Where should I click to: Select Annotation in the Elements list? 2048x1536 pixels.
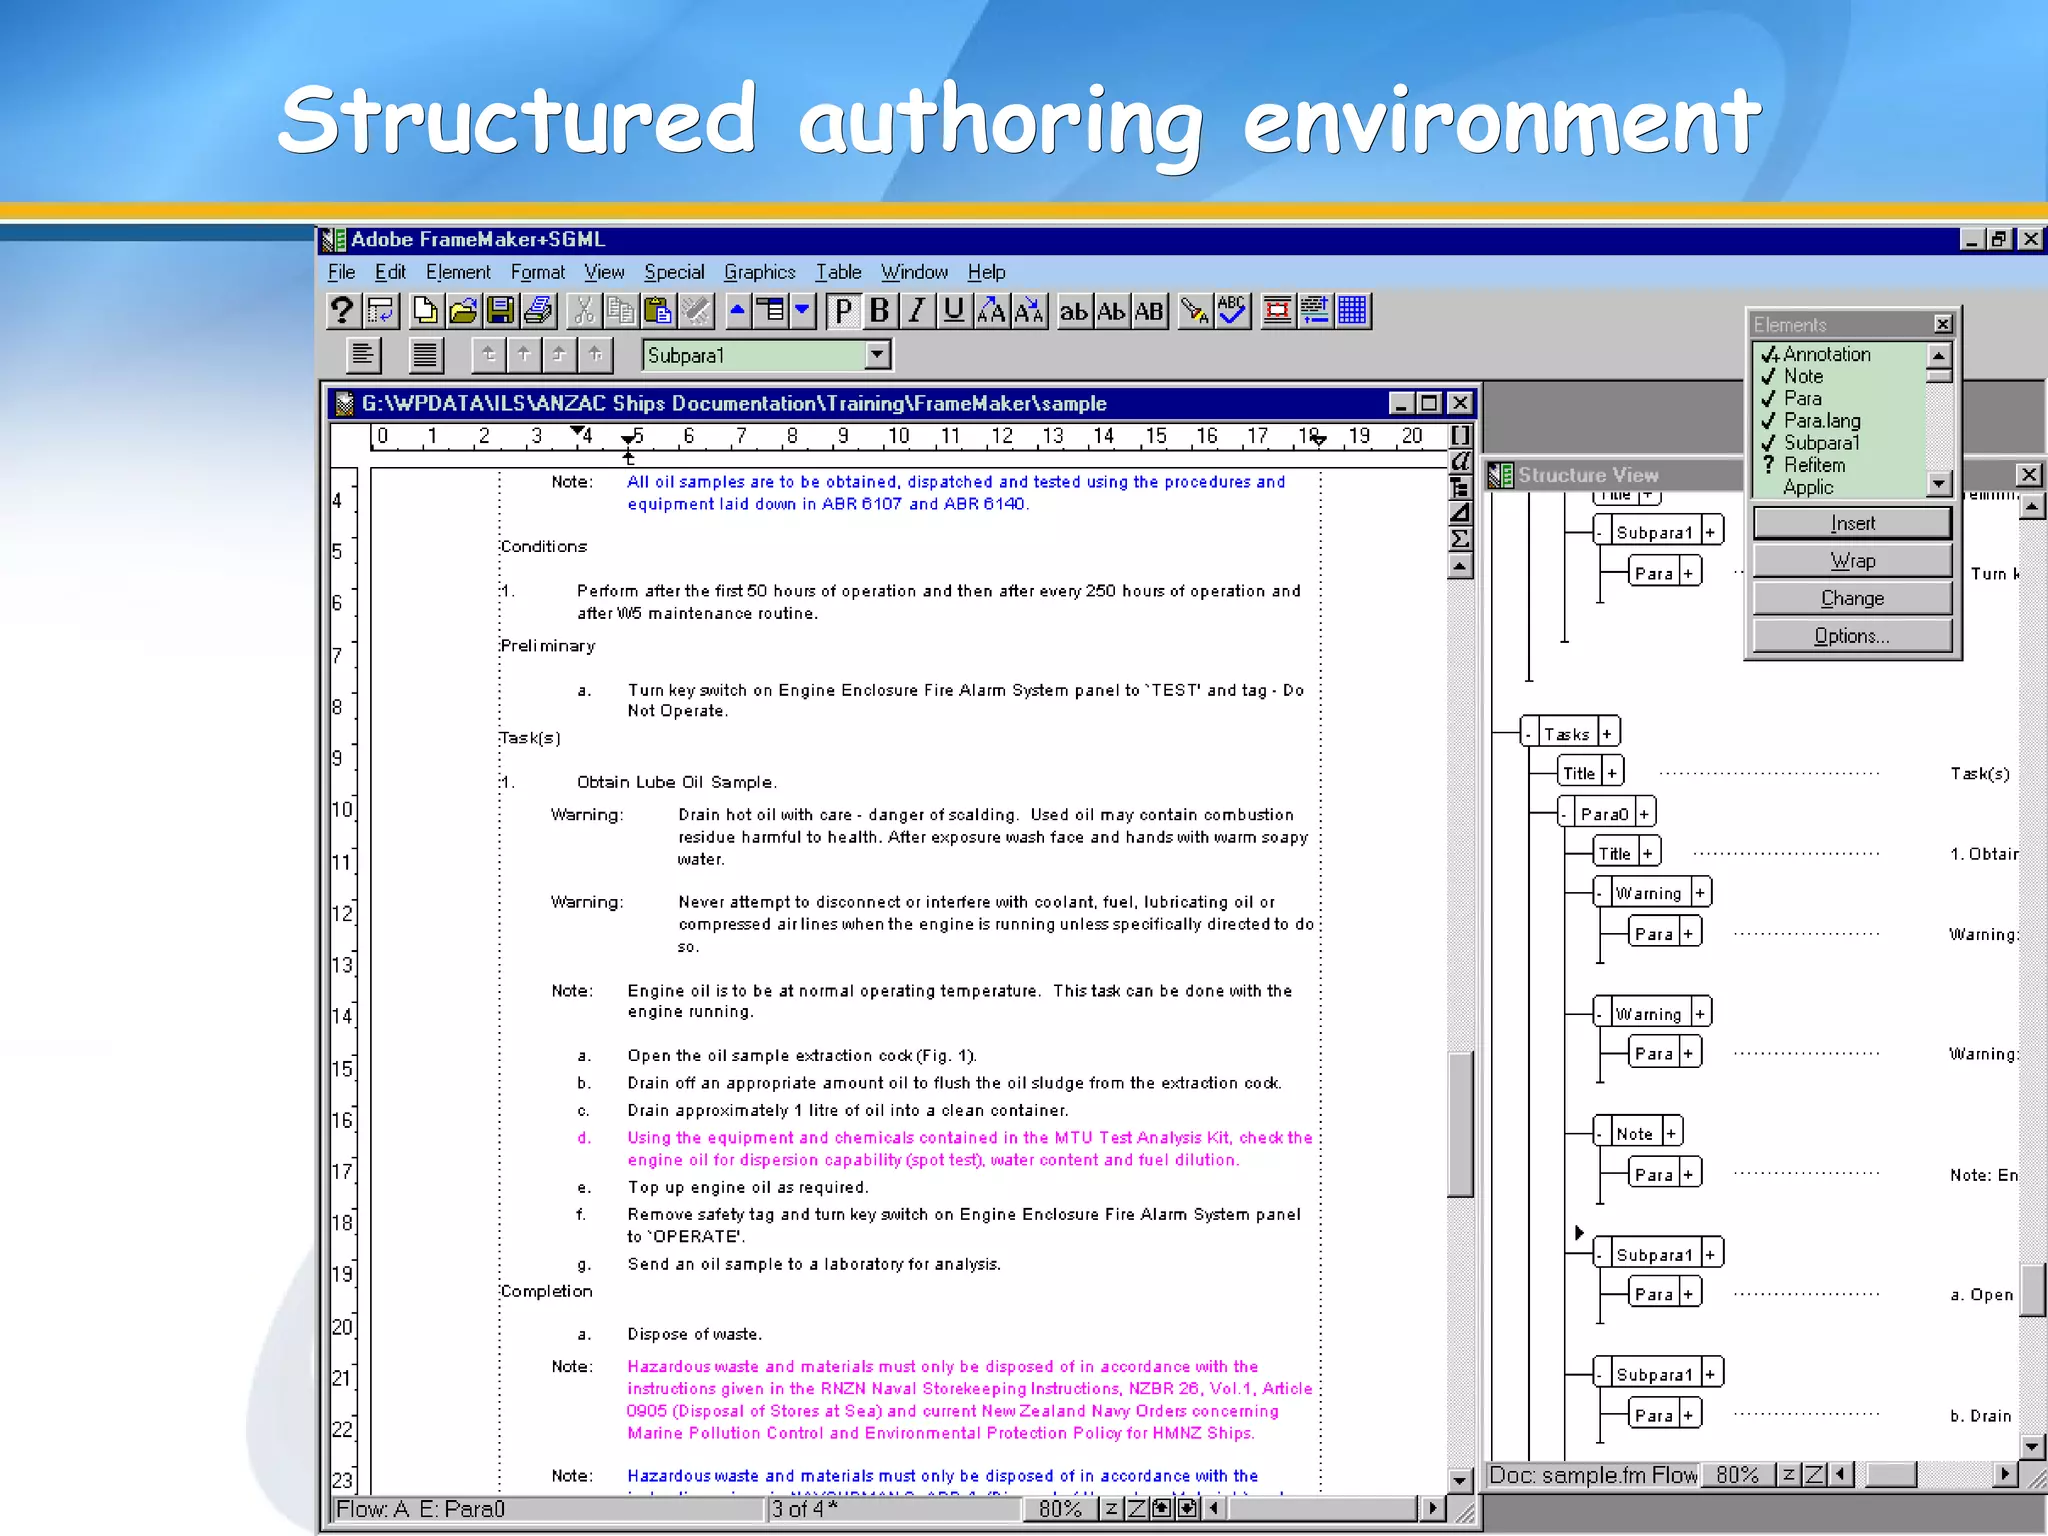(1826, 354)
